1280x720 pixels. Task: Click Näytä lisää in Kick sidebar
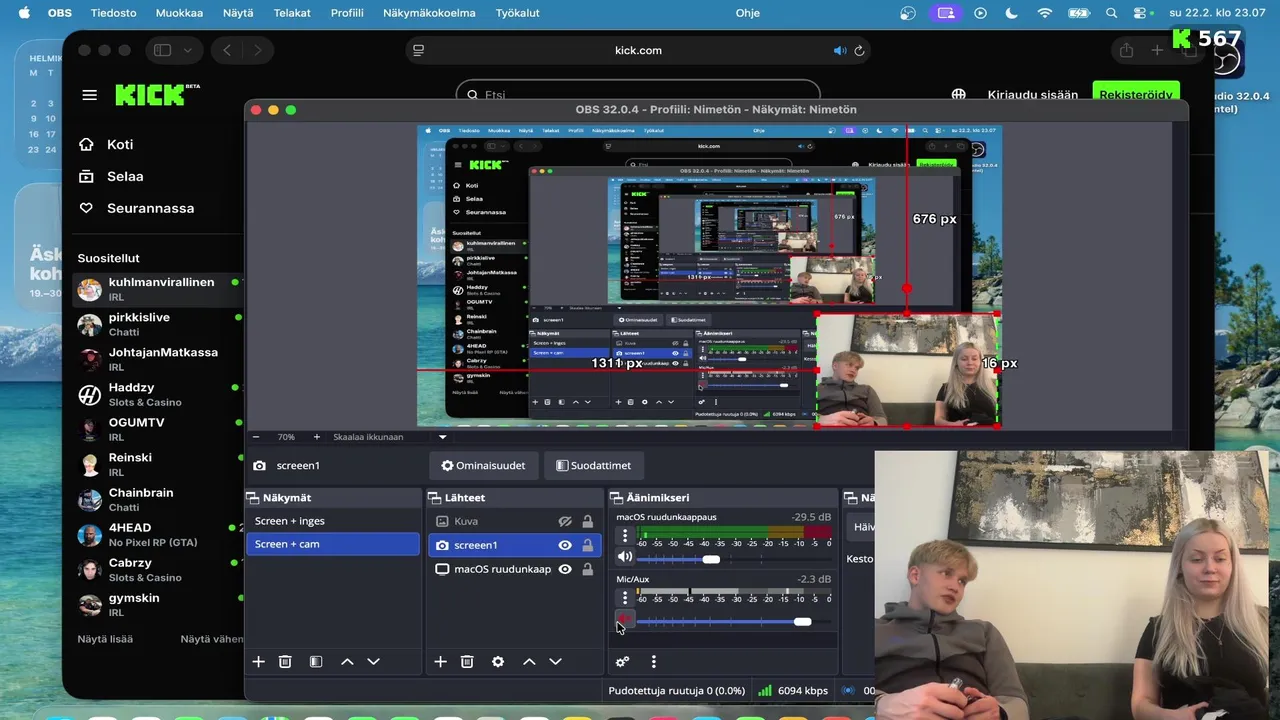click(x=105, y=639)
